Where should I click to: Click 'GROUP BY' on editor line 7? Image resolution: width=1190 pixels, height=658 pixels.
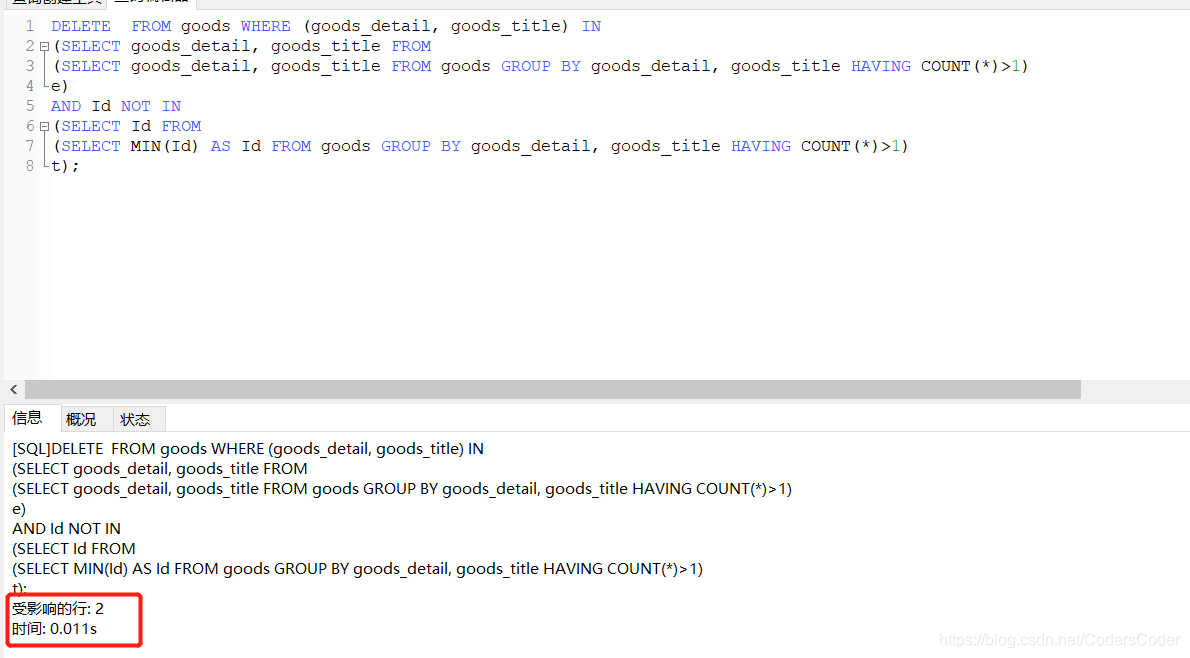(x=420, y=146)
